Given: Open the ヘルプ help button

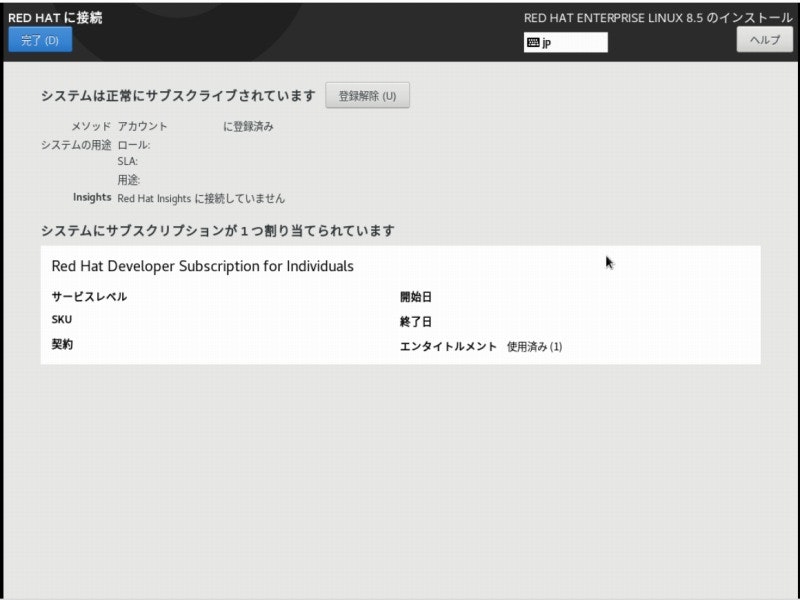Looking at the screenshot, I should coord(764,39).
